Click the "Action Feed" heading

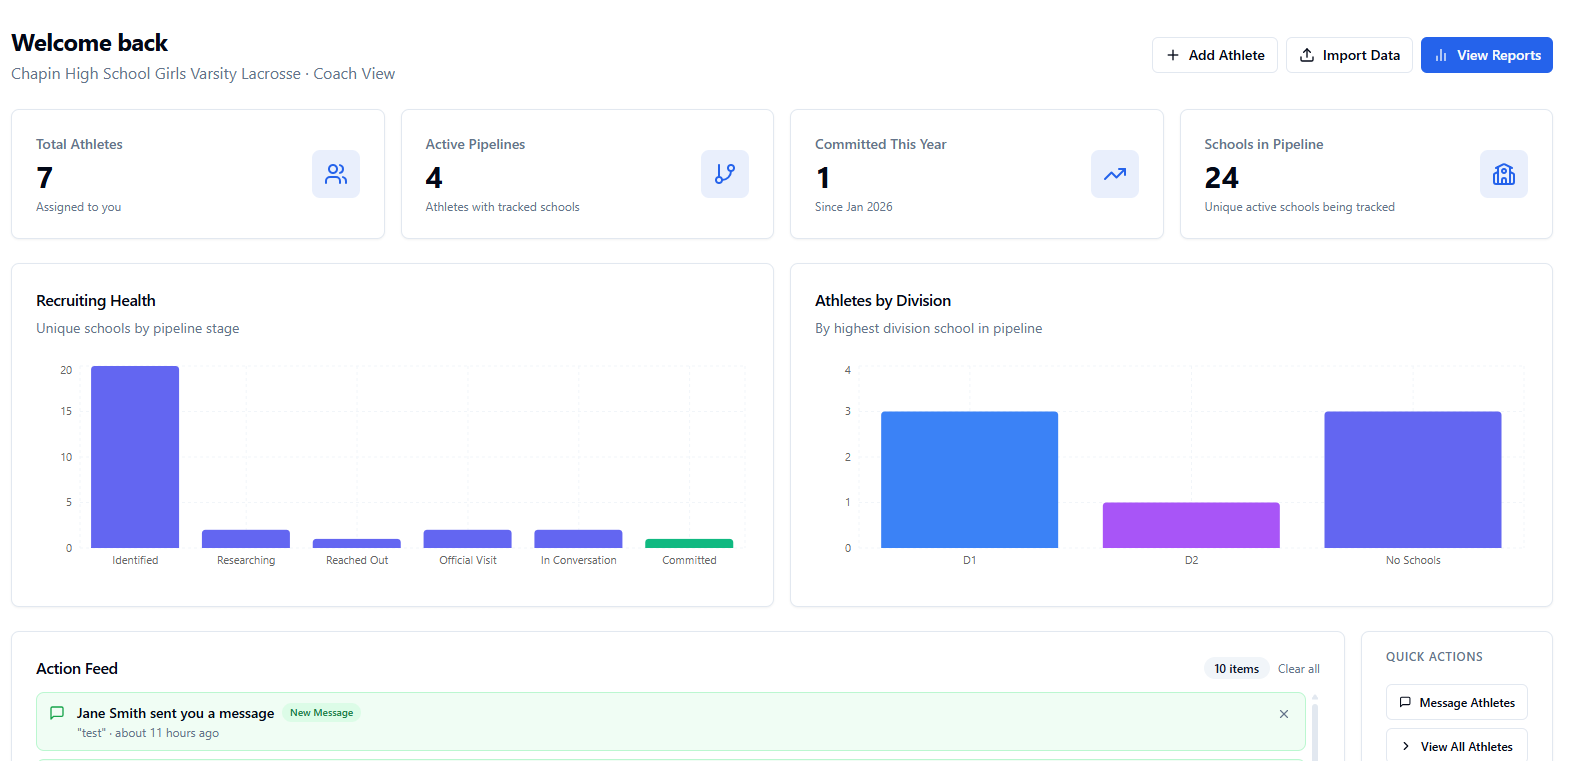77,669
